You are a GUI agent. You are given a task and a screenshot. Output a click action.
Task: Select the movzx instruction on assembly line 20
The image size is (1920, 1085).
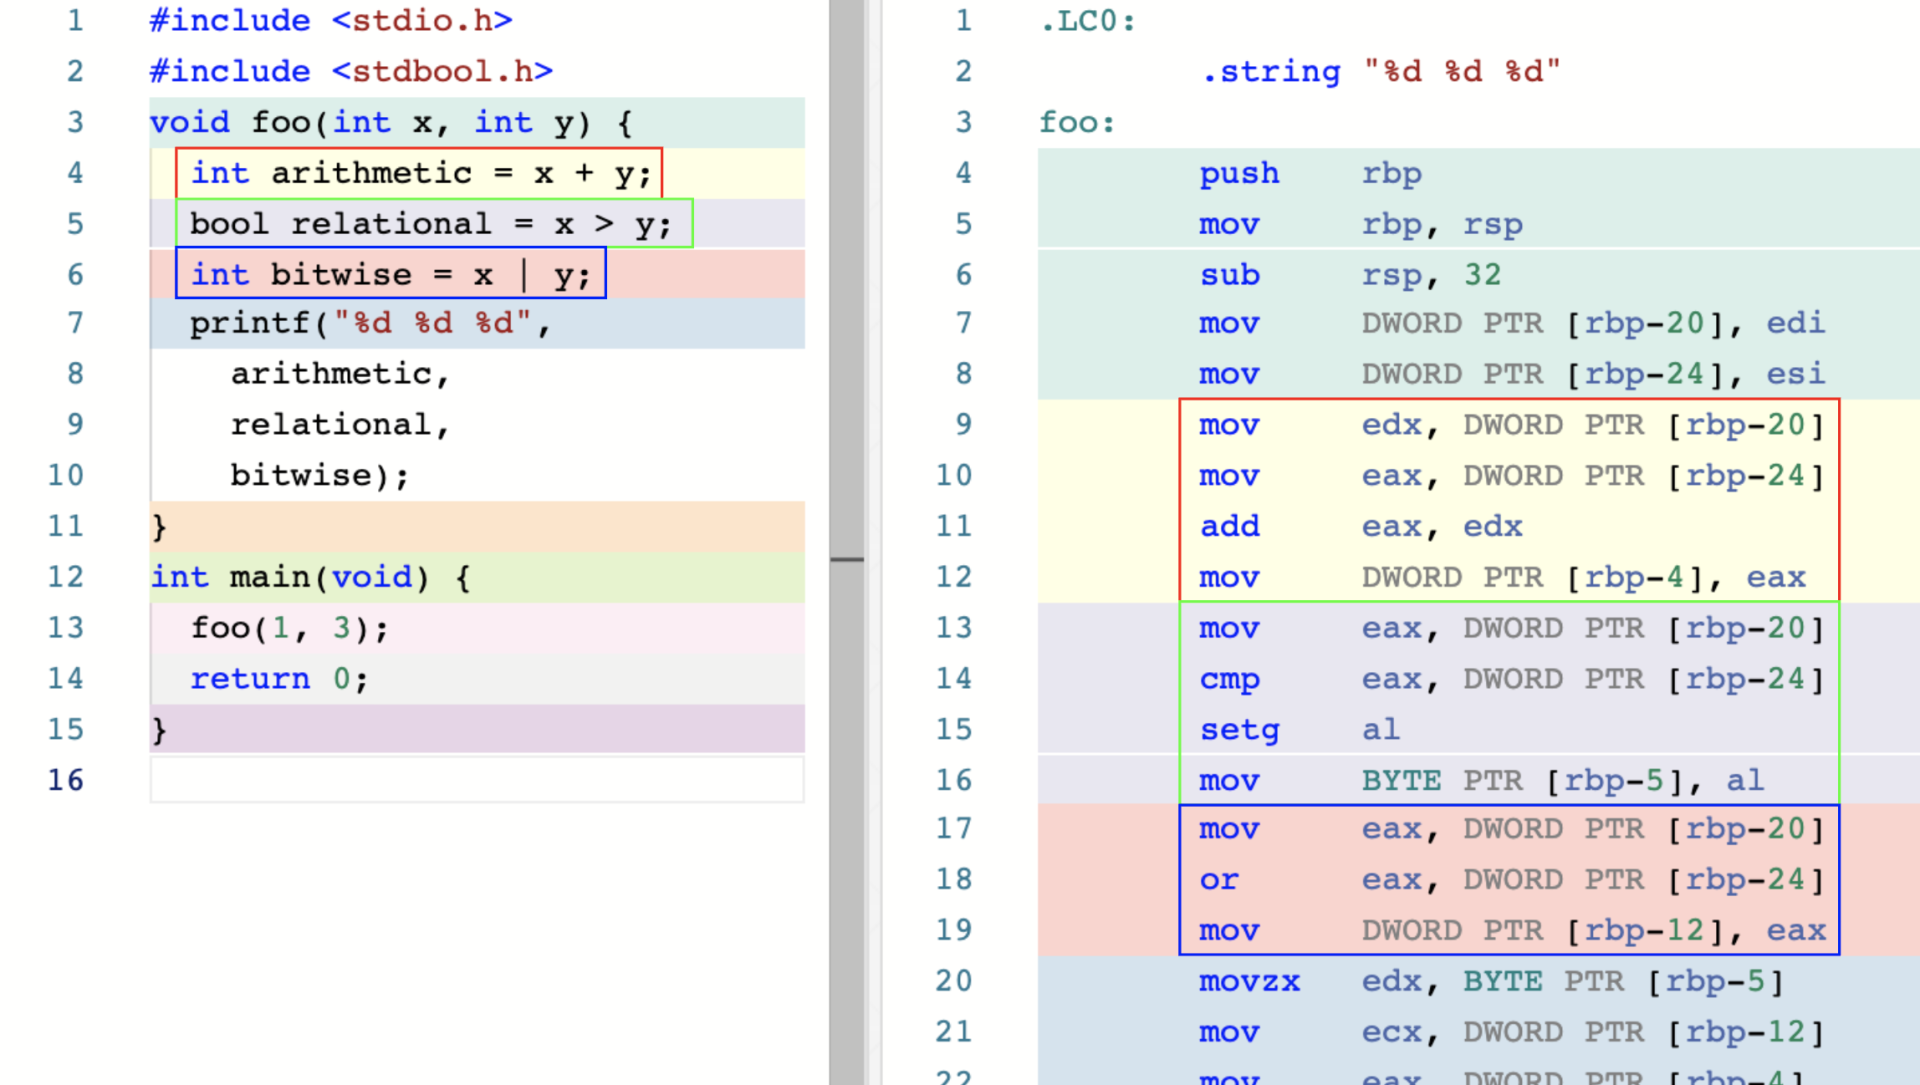(x=1226, y=982)
